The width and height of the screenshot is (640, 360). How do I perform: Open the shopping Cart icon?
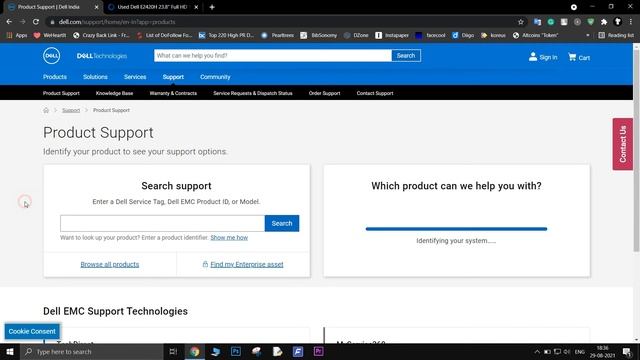[572, 57]
